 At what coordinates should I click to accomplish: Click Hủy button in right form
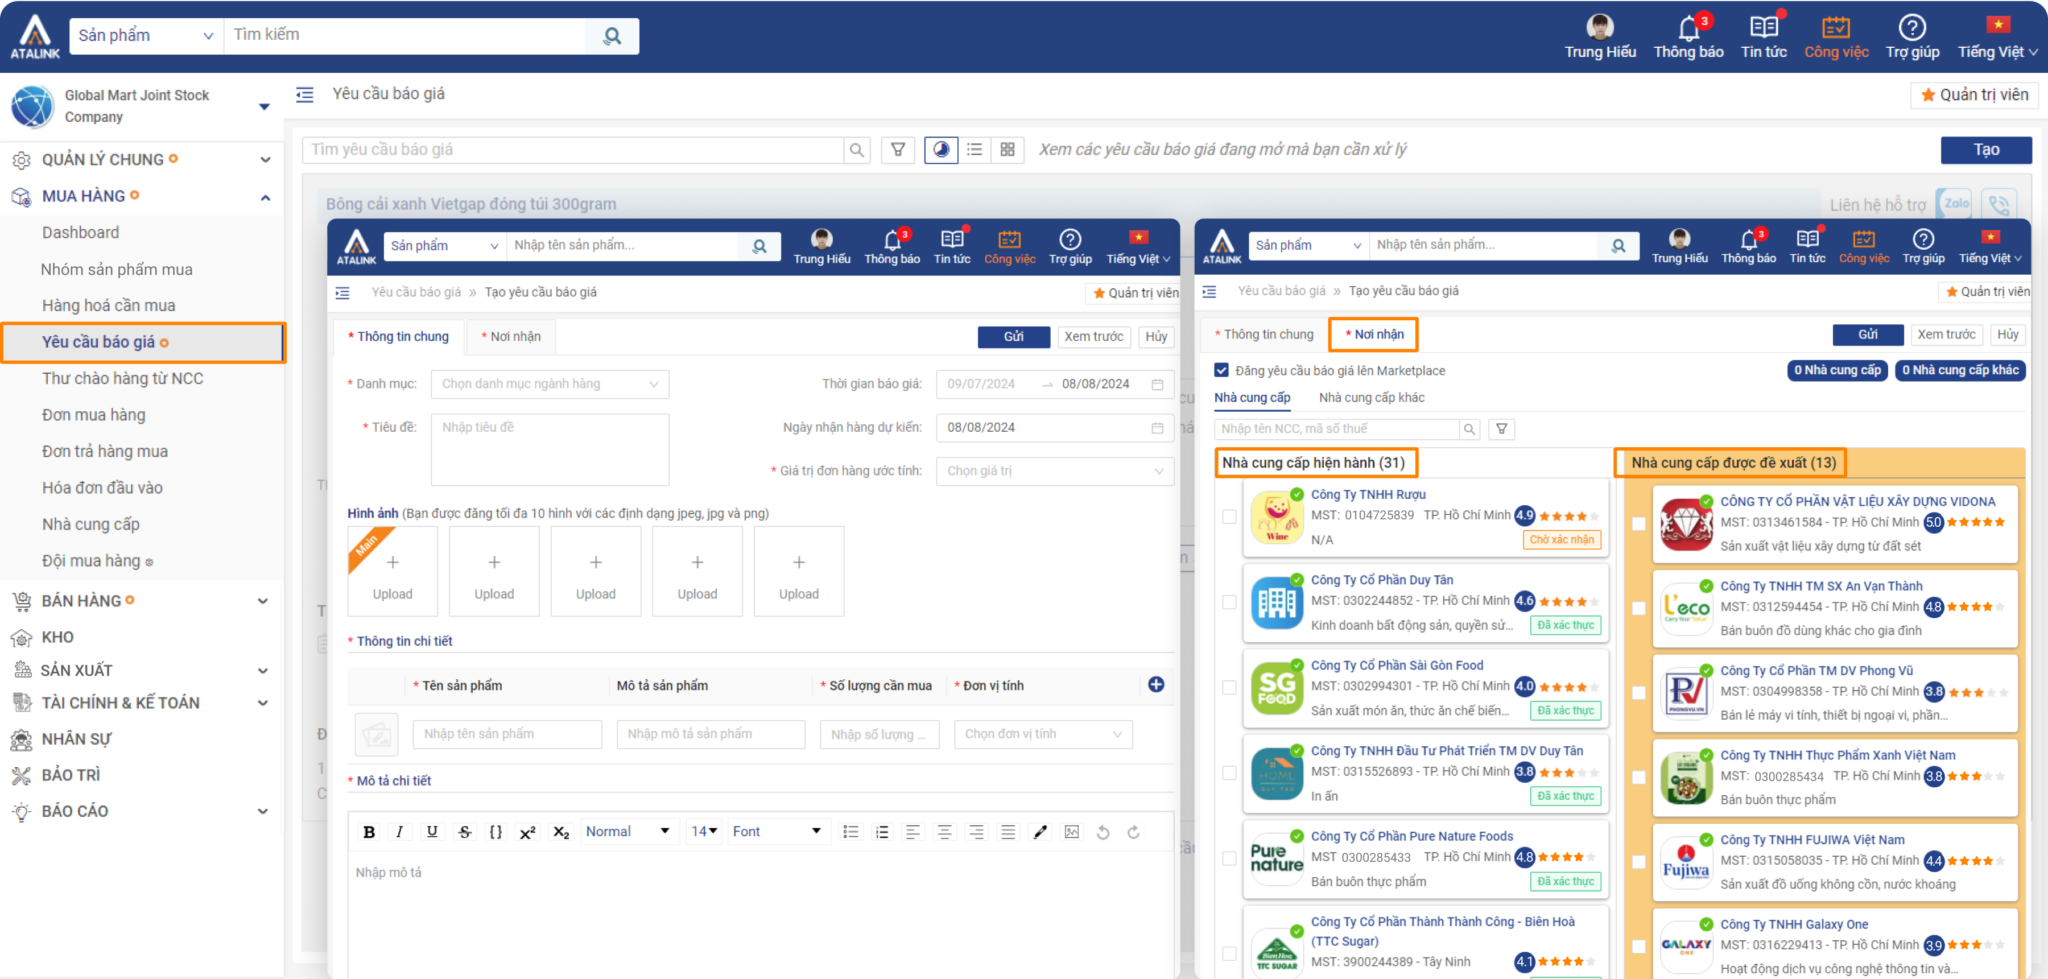2007,335
